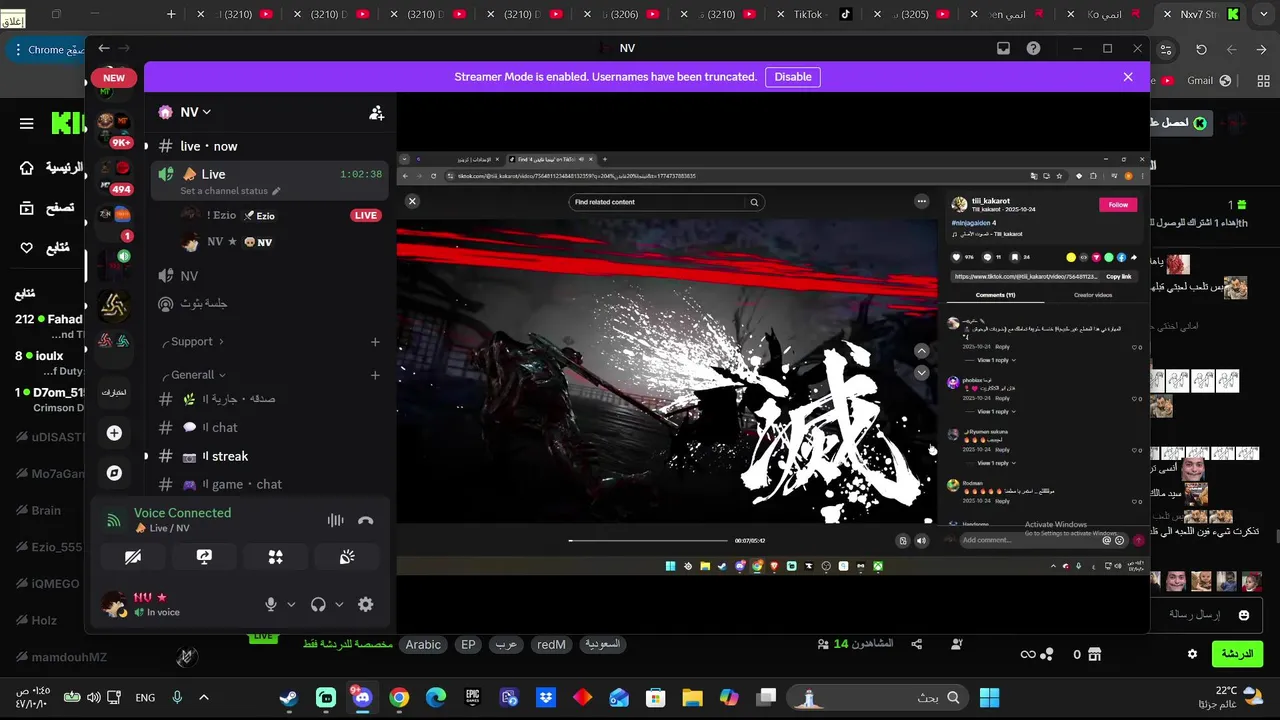1280x720 pixels.
Task: Open the live · now text channel
Action: pyautogui.click(x=269, y=146)
